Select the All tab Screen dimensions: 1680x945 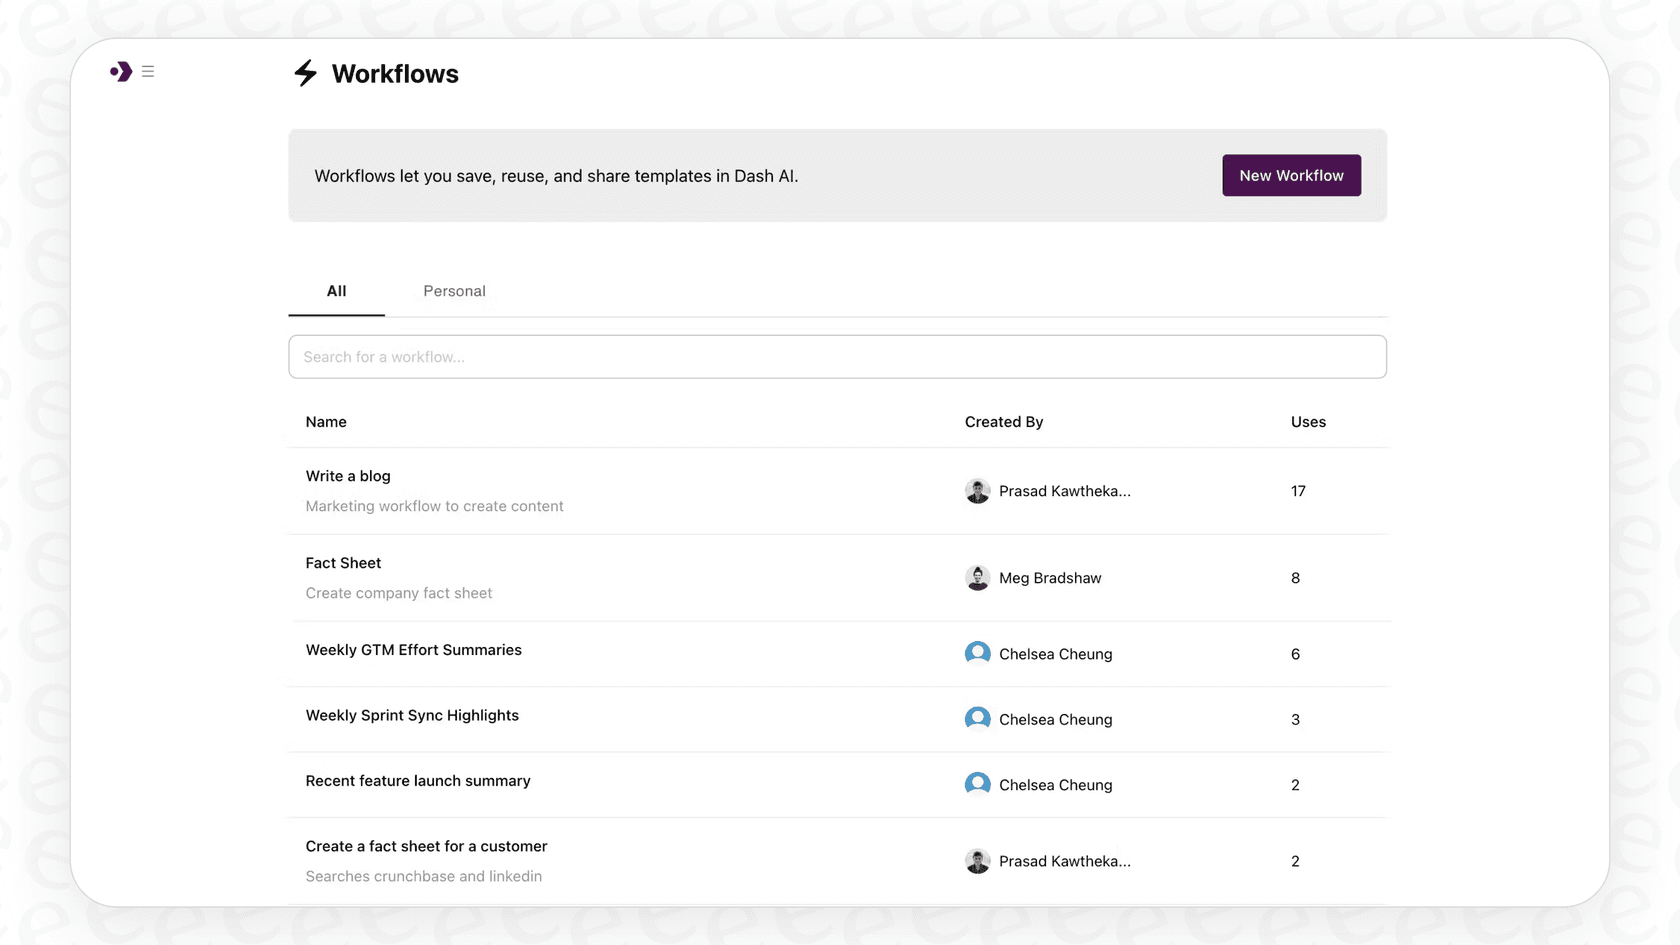coord(336,291)
